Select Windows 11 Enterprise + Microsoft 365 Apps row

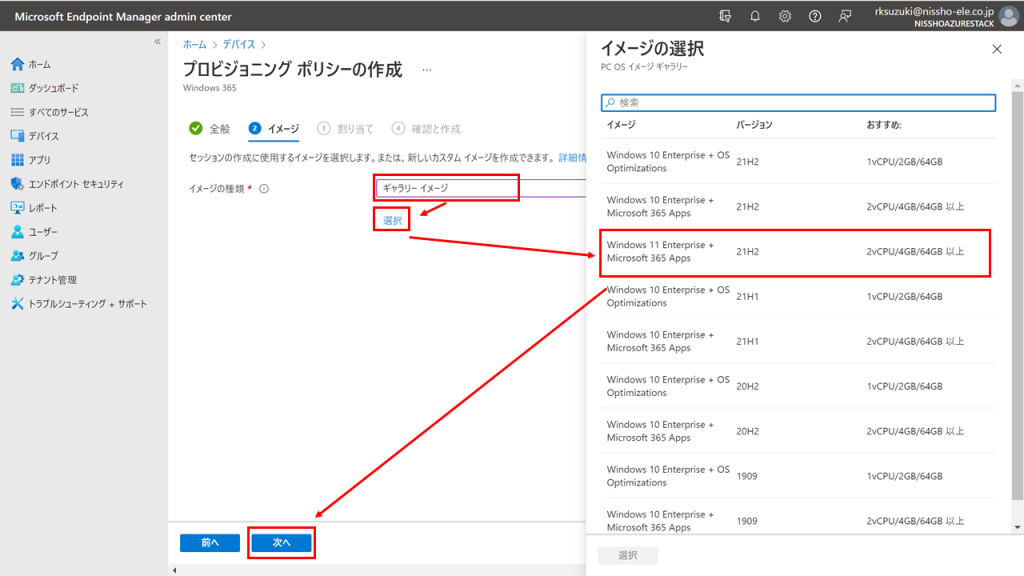click(795, 252)
